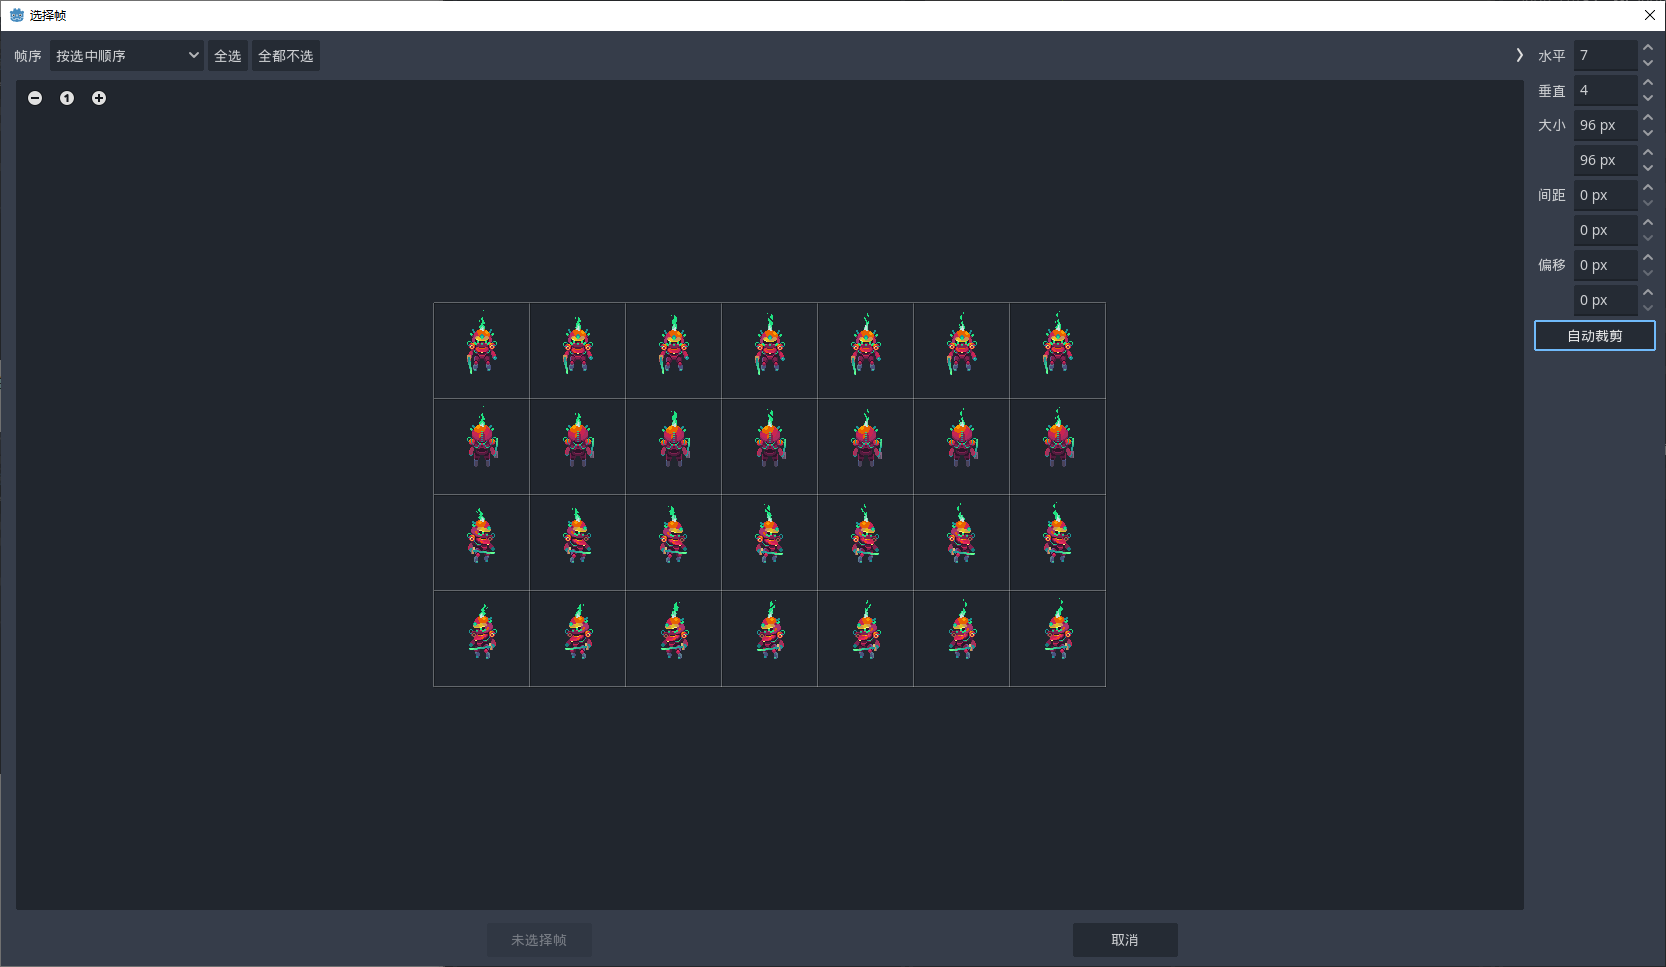Select the fourth frame in row one
The image size is (1666, 967).
coord(770,351)
